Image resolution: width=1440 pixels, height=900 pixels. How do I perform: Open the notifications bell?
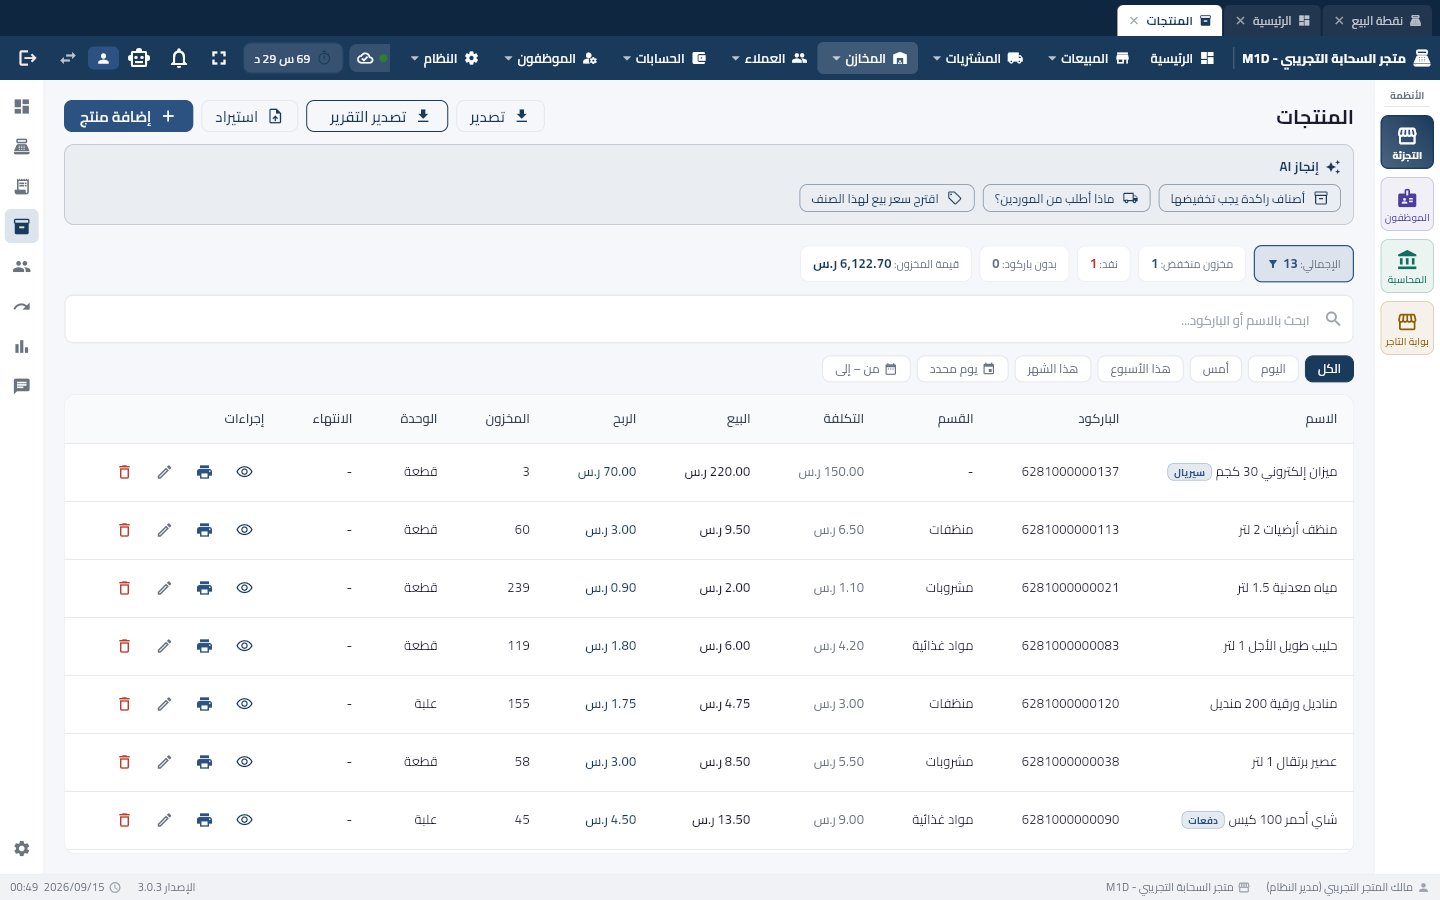pyautogui.click(x=179, y=59)
